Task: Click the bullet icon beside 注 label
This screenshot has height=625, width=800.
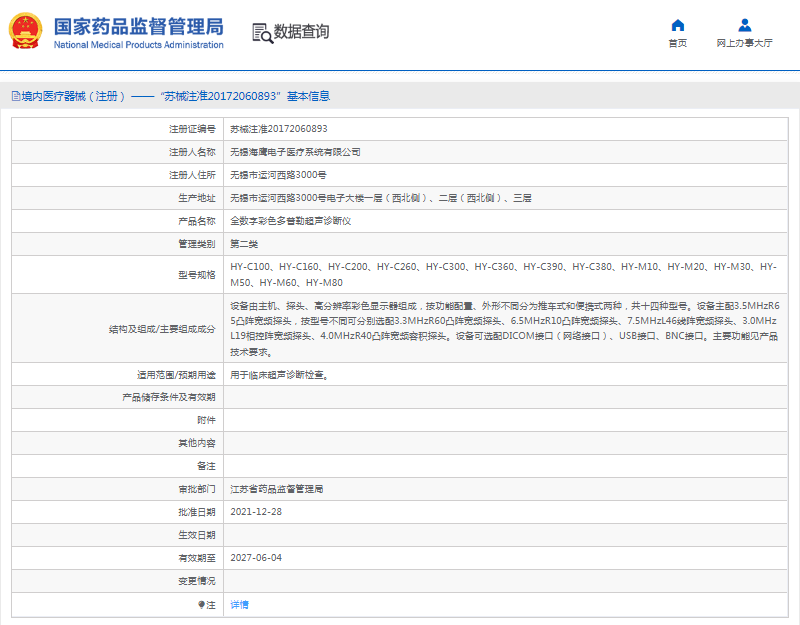Action: 200,604
